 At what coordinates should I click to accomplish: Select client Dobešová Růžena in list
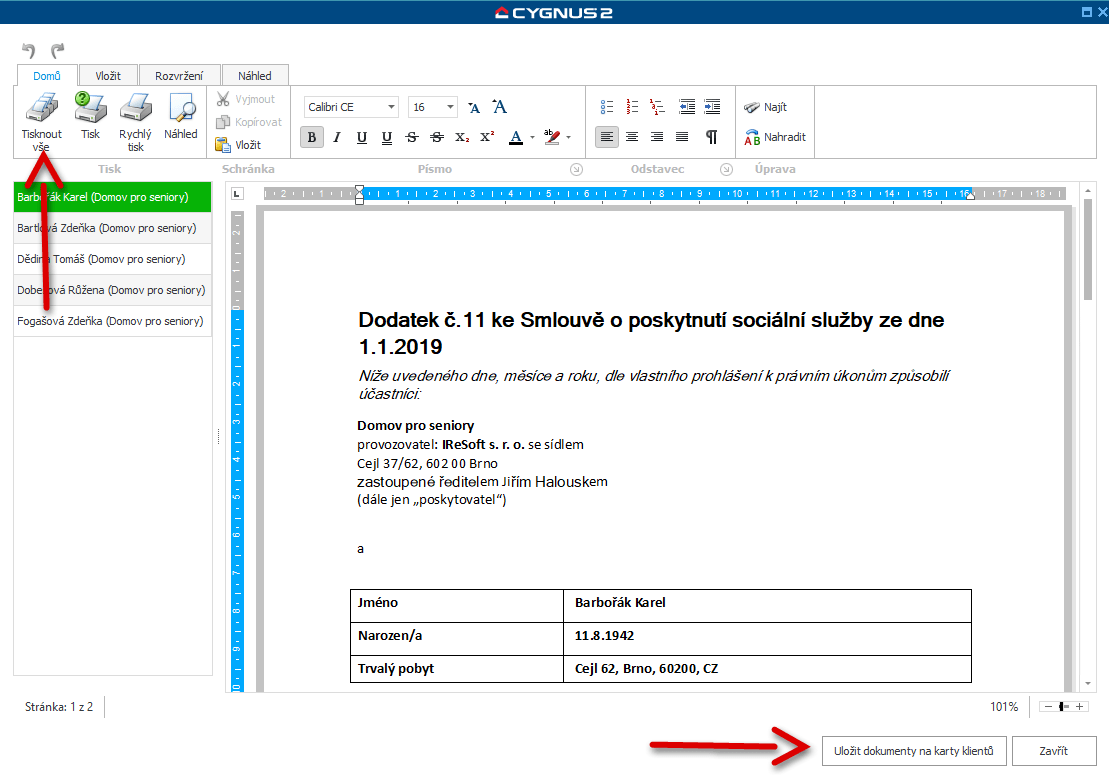point(112,290)
